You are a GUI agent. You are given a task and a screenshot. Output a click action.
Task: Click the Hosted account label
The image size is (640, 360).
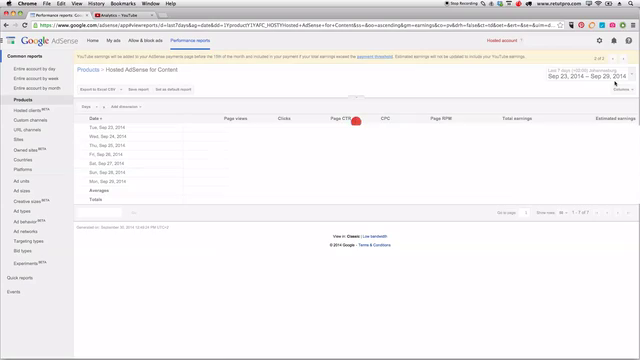click(x=502, y=40)
